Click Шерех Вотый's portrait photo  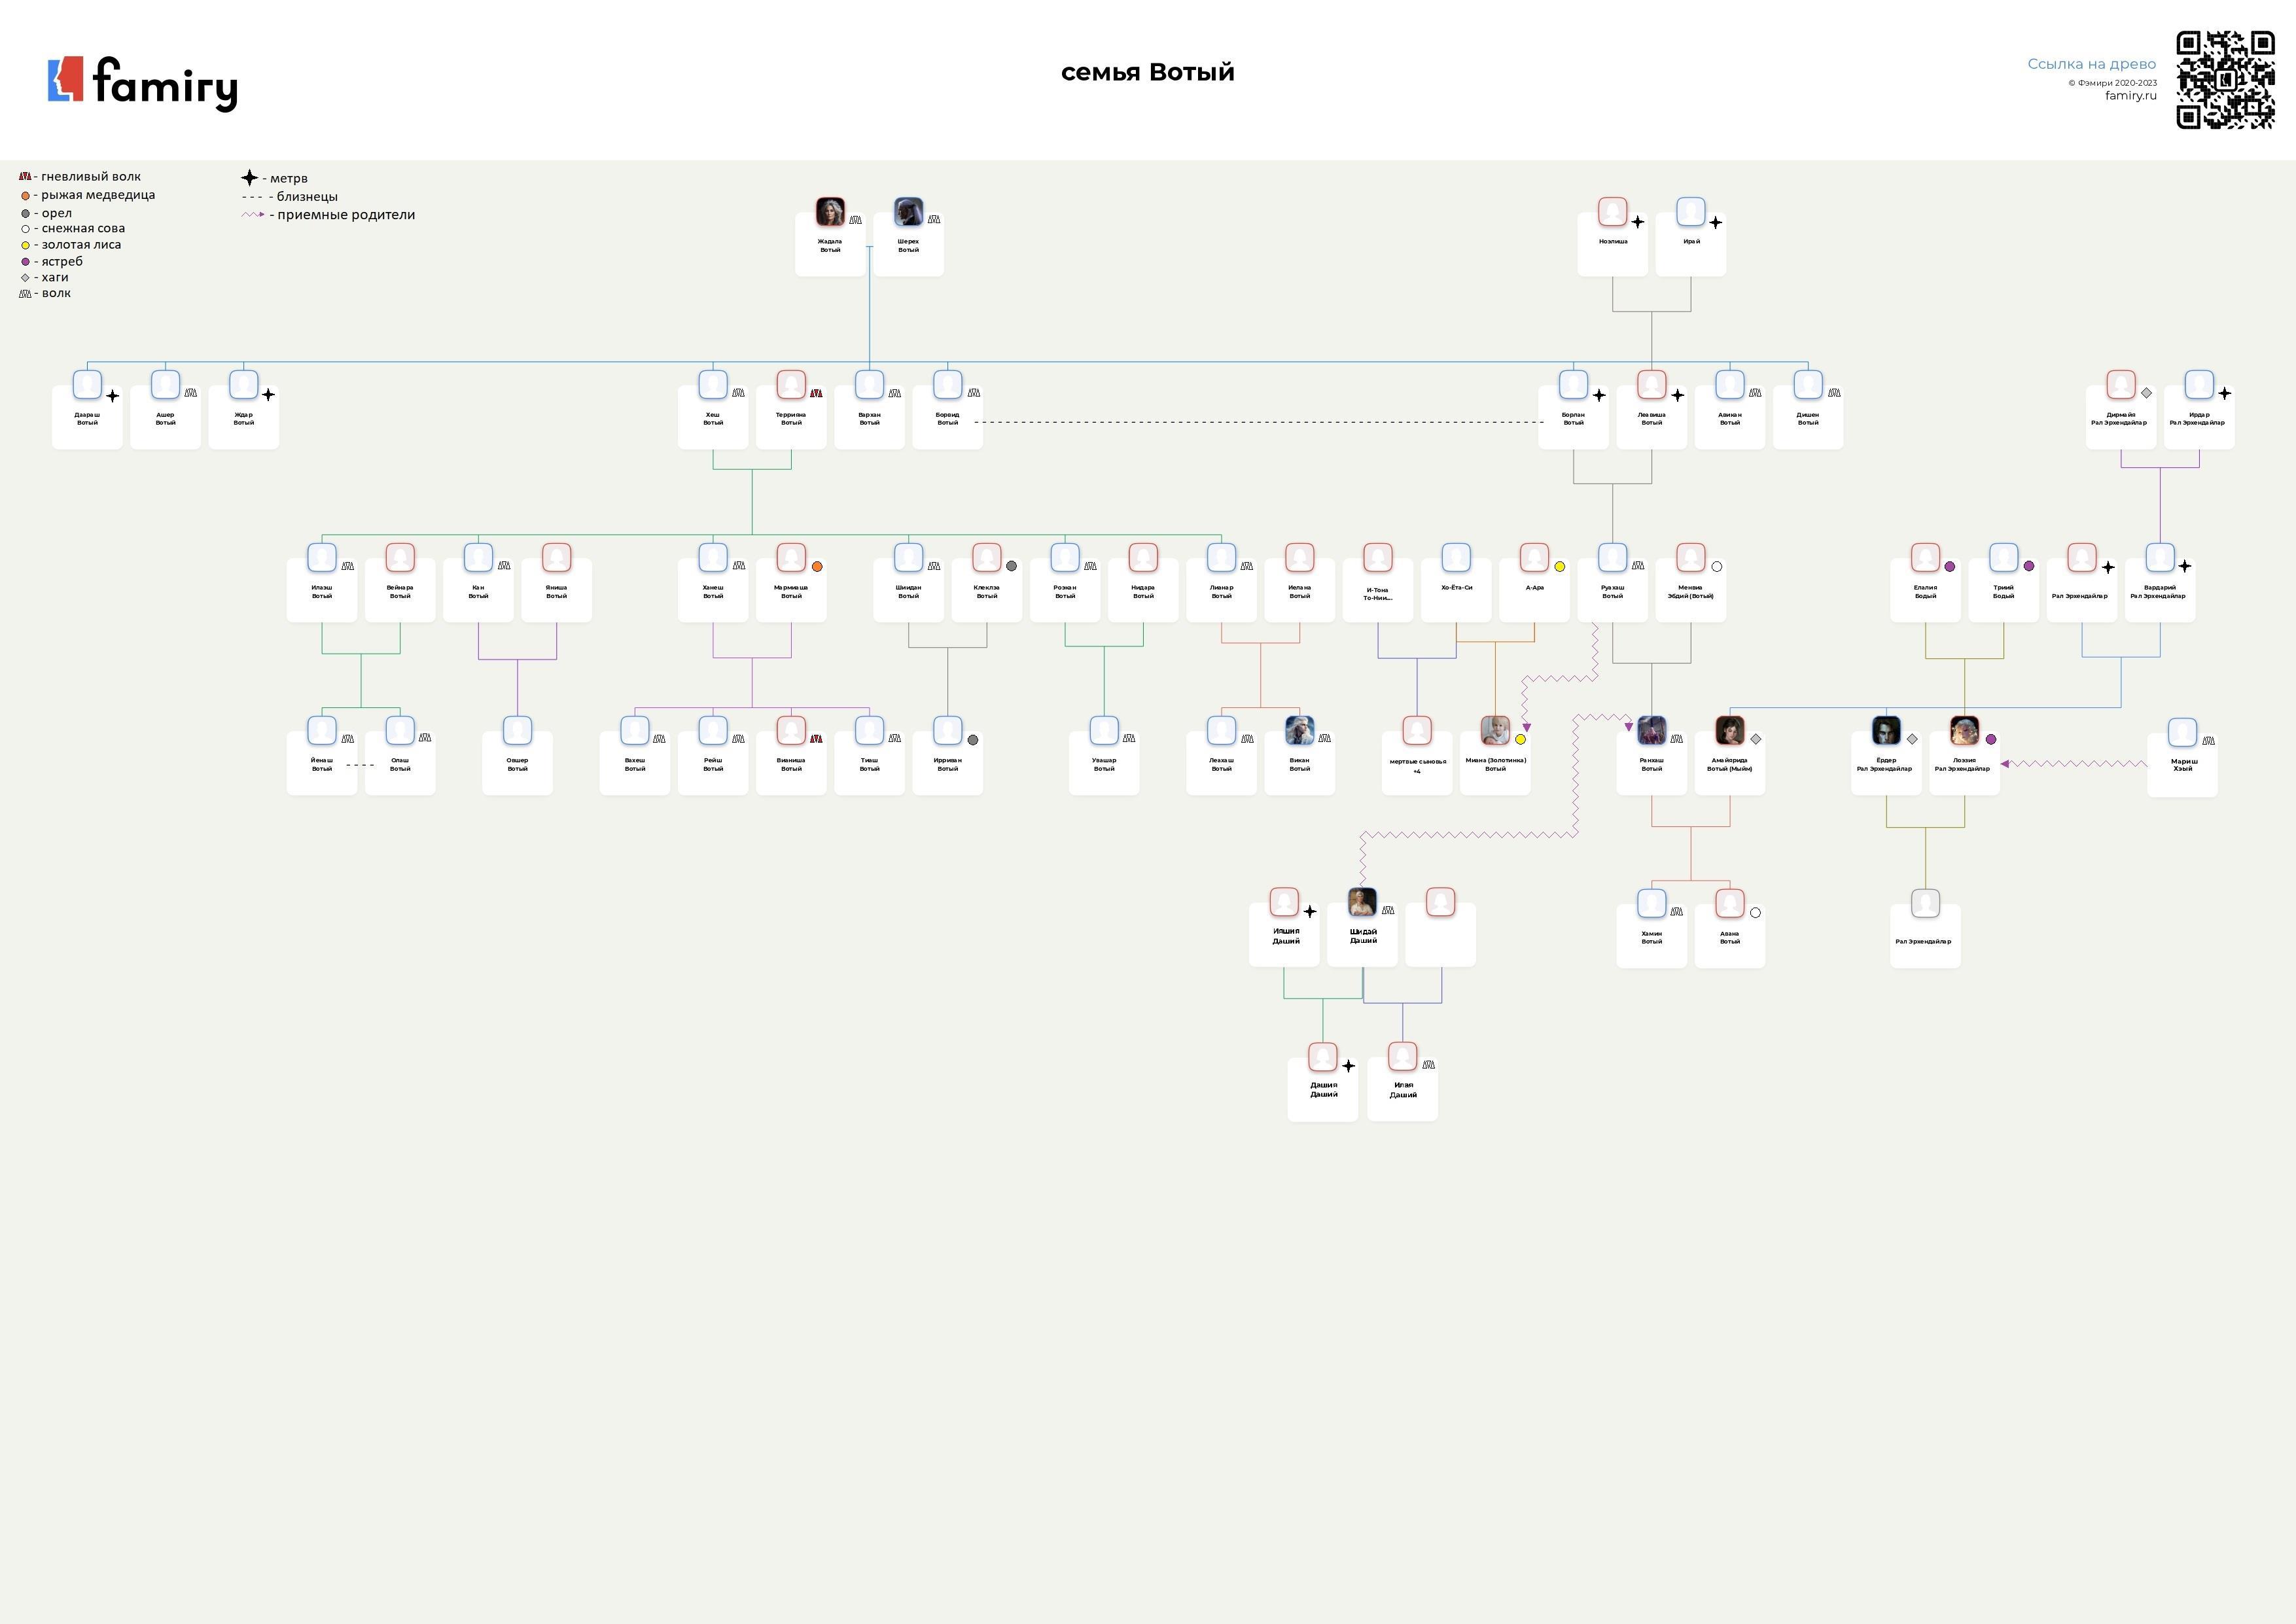pyautogui.click(x=908, y=212)
